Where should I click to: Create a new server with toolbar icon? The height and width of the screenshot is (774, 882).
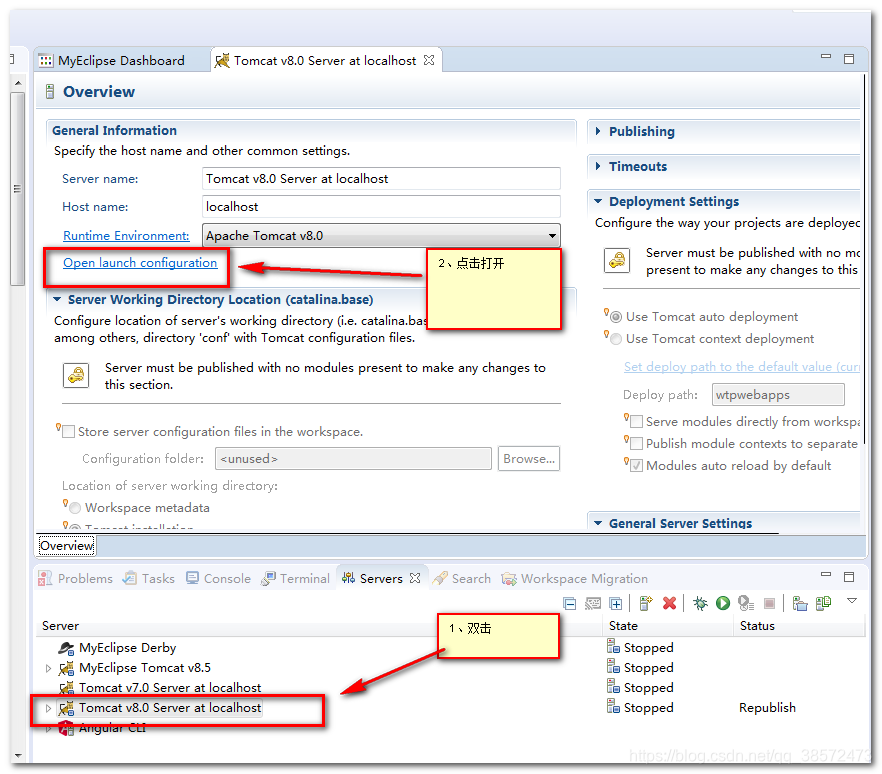[646, 604]
